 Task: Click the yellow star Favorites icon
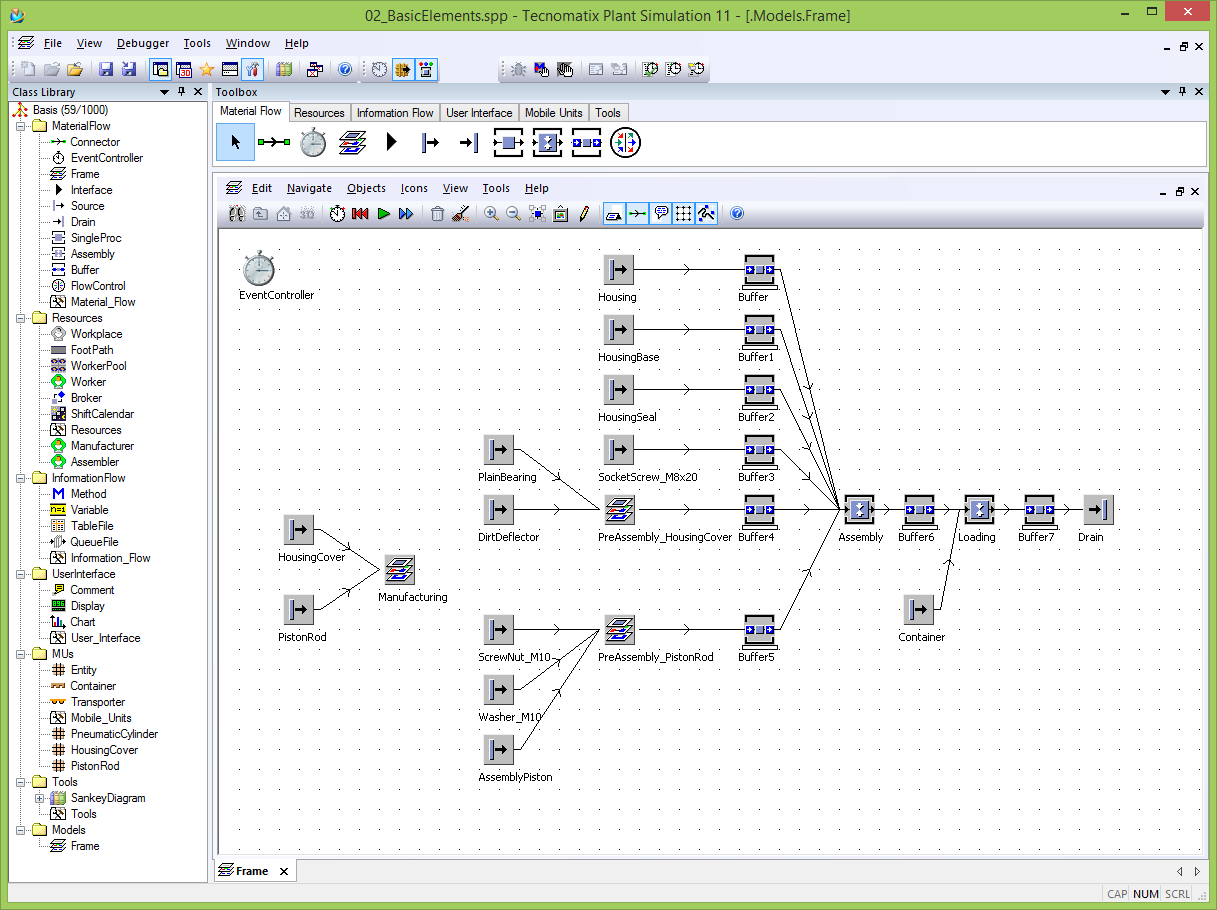tap(206, 69)
